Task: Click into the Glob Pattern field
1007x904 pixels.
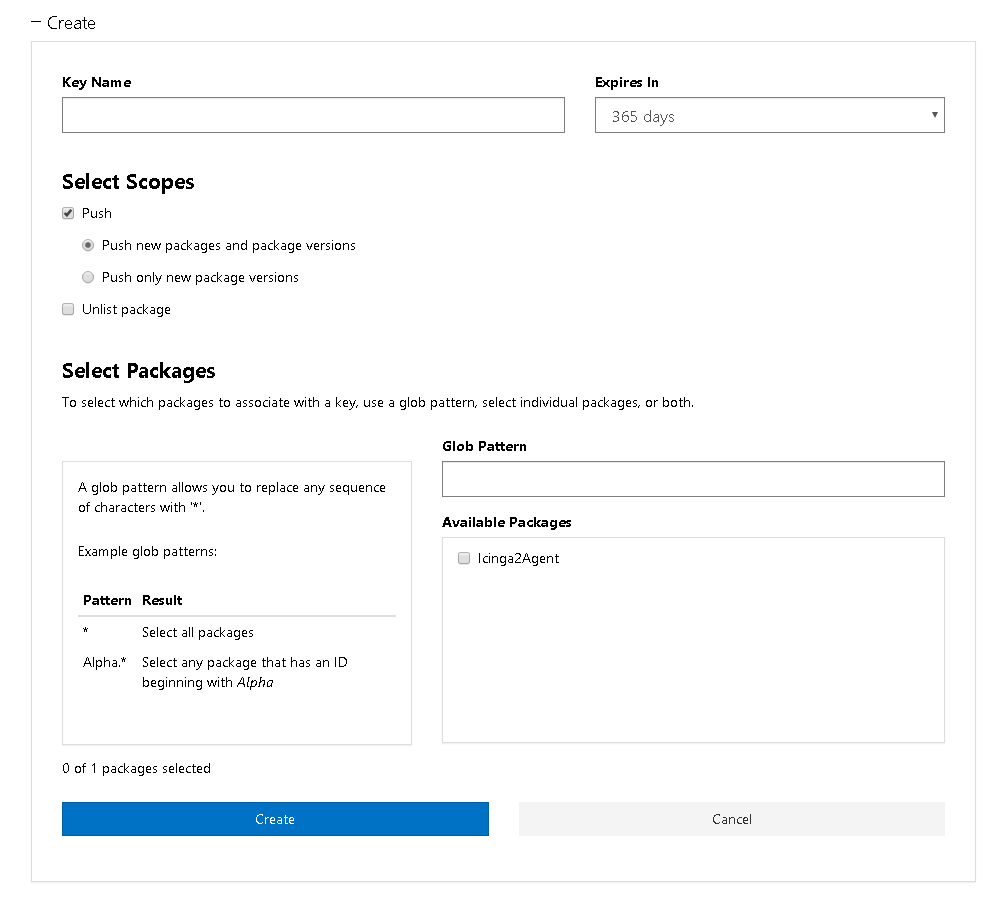Action: [x=693, y=479]
